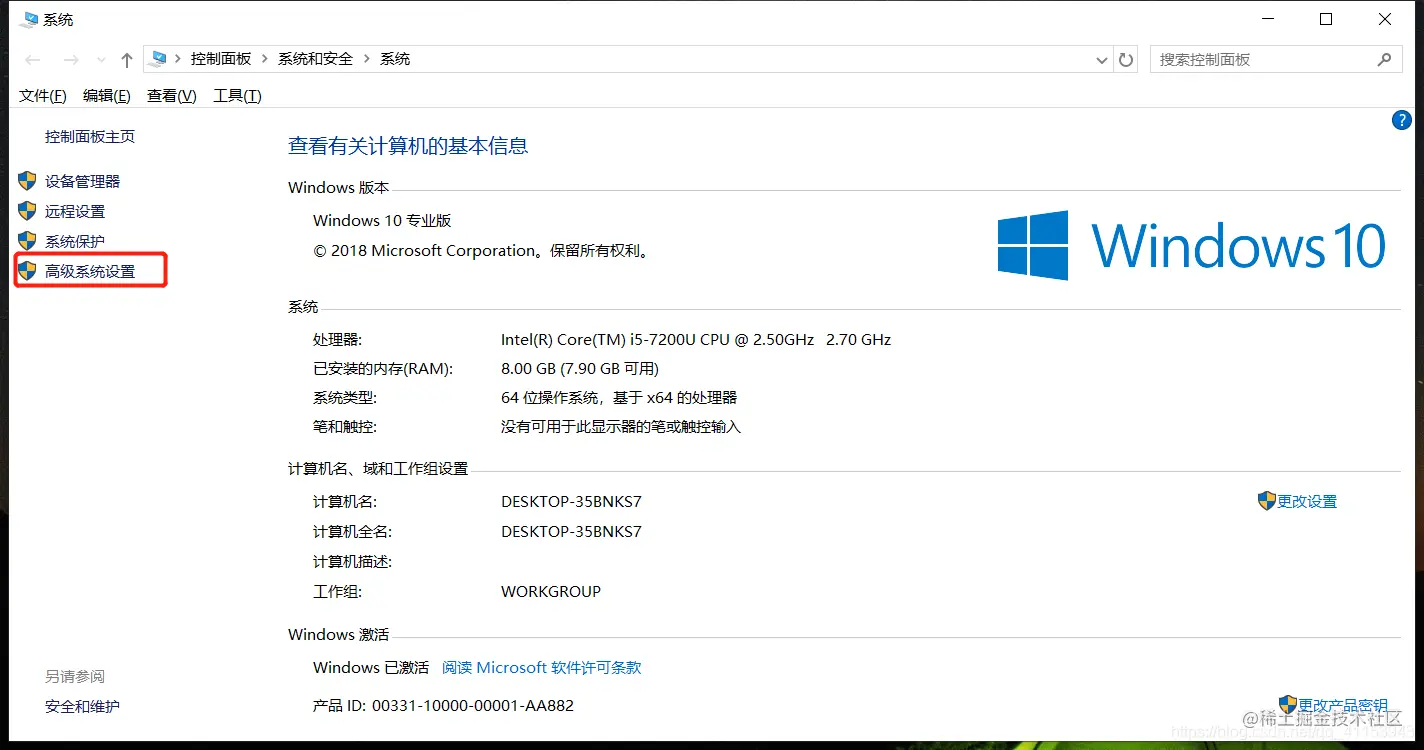Click the Back navigation arrow
Viewport: 1424px width, 750px height.
[32, 60]
